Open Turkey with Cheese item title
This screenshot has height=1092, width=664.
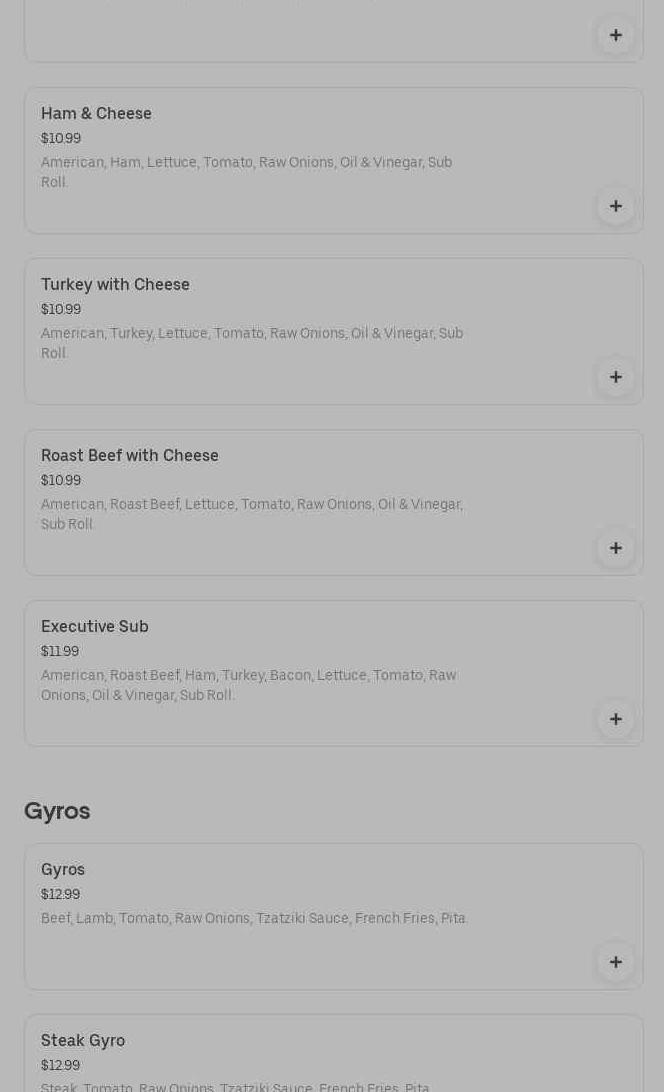(x=115, y=285)
